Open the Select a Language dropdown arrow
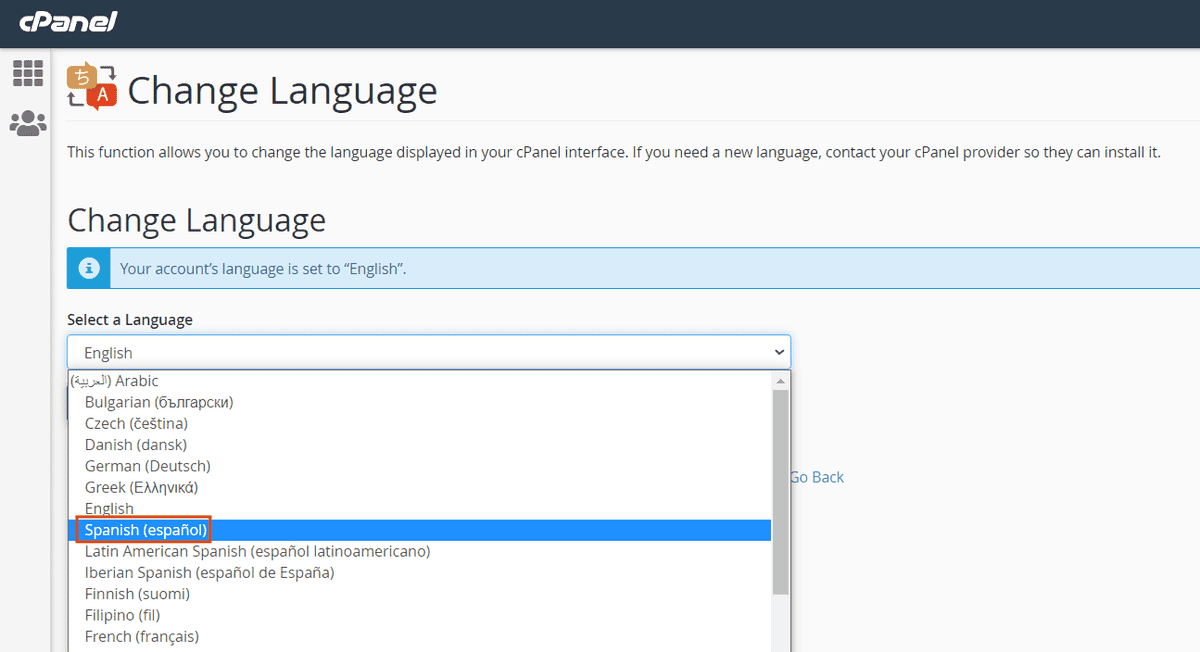Image resolution: width=1200 pixels, height=652 pixels. point(779,352)
